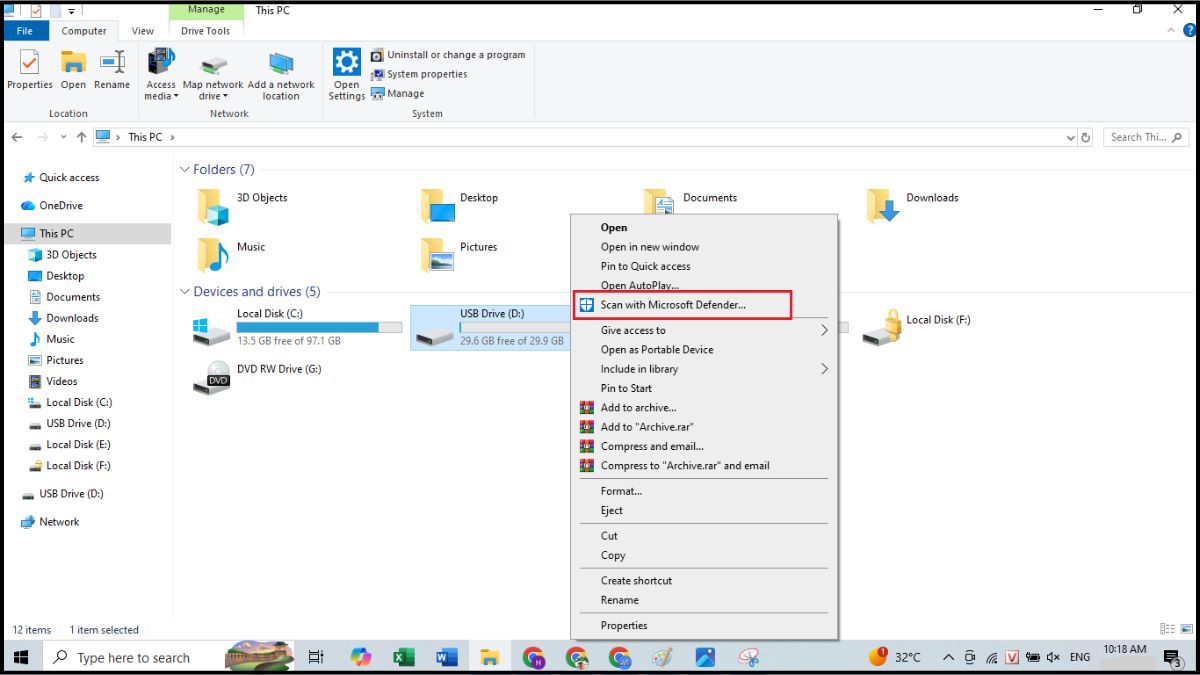This screenshot has width=1200, height=675.
Task: Click the taskbar search box
Action: pyautogui.click(x=170, y=657)
